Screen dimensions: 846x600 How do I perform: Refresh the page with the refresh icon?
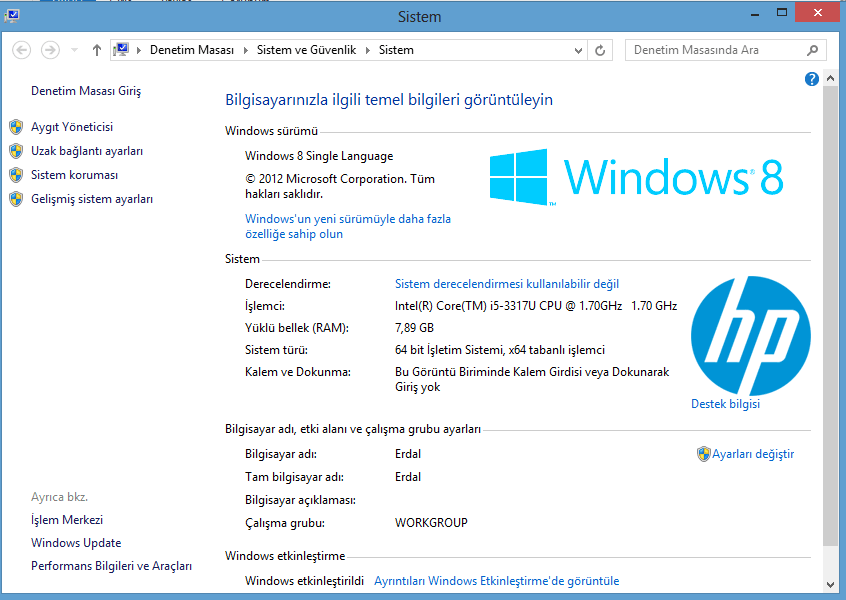coord(600,50)
